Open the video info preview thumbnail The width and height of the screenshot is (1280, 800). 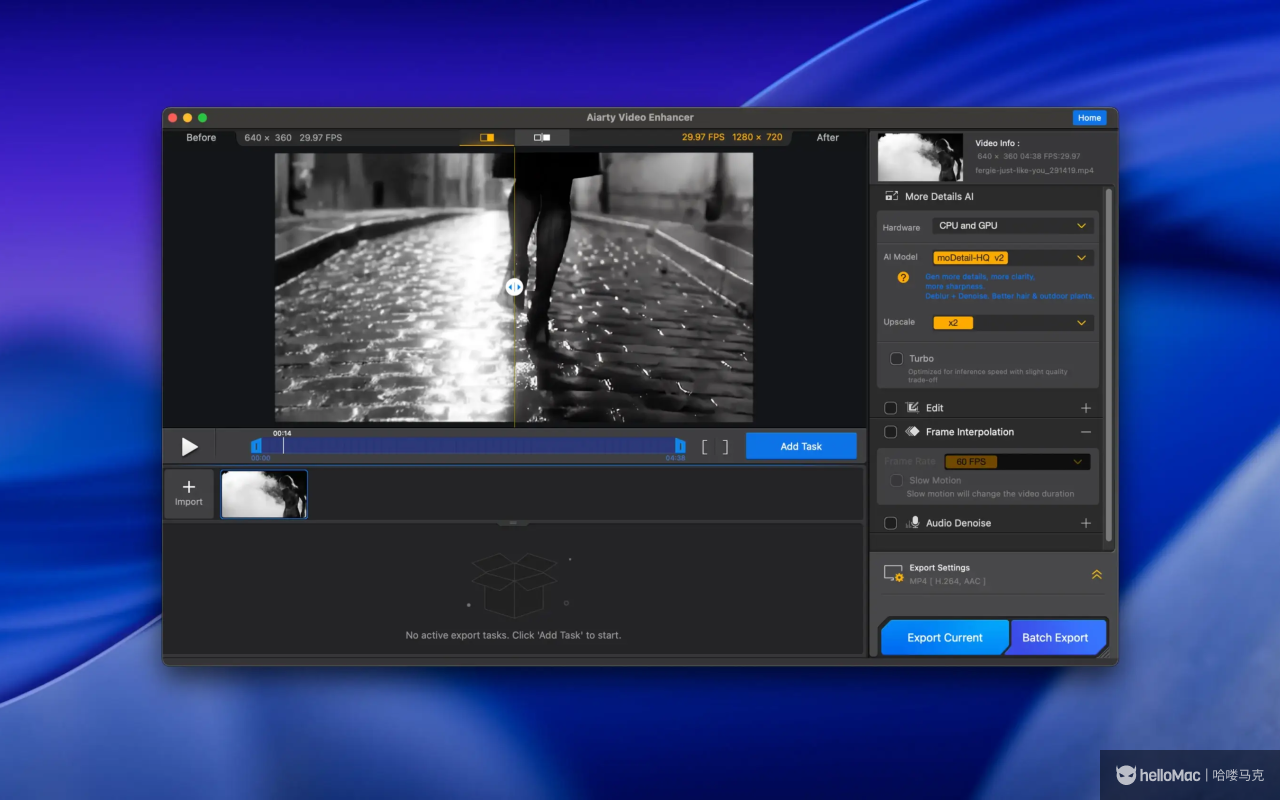coord(920,157)
